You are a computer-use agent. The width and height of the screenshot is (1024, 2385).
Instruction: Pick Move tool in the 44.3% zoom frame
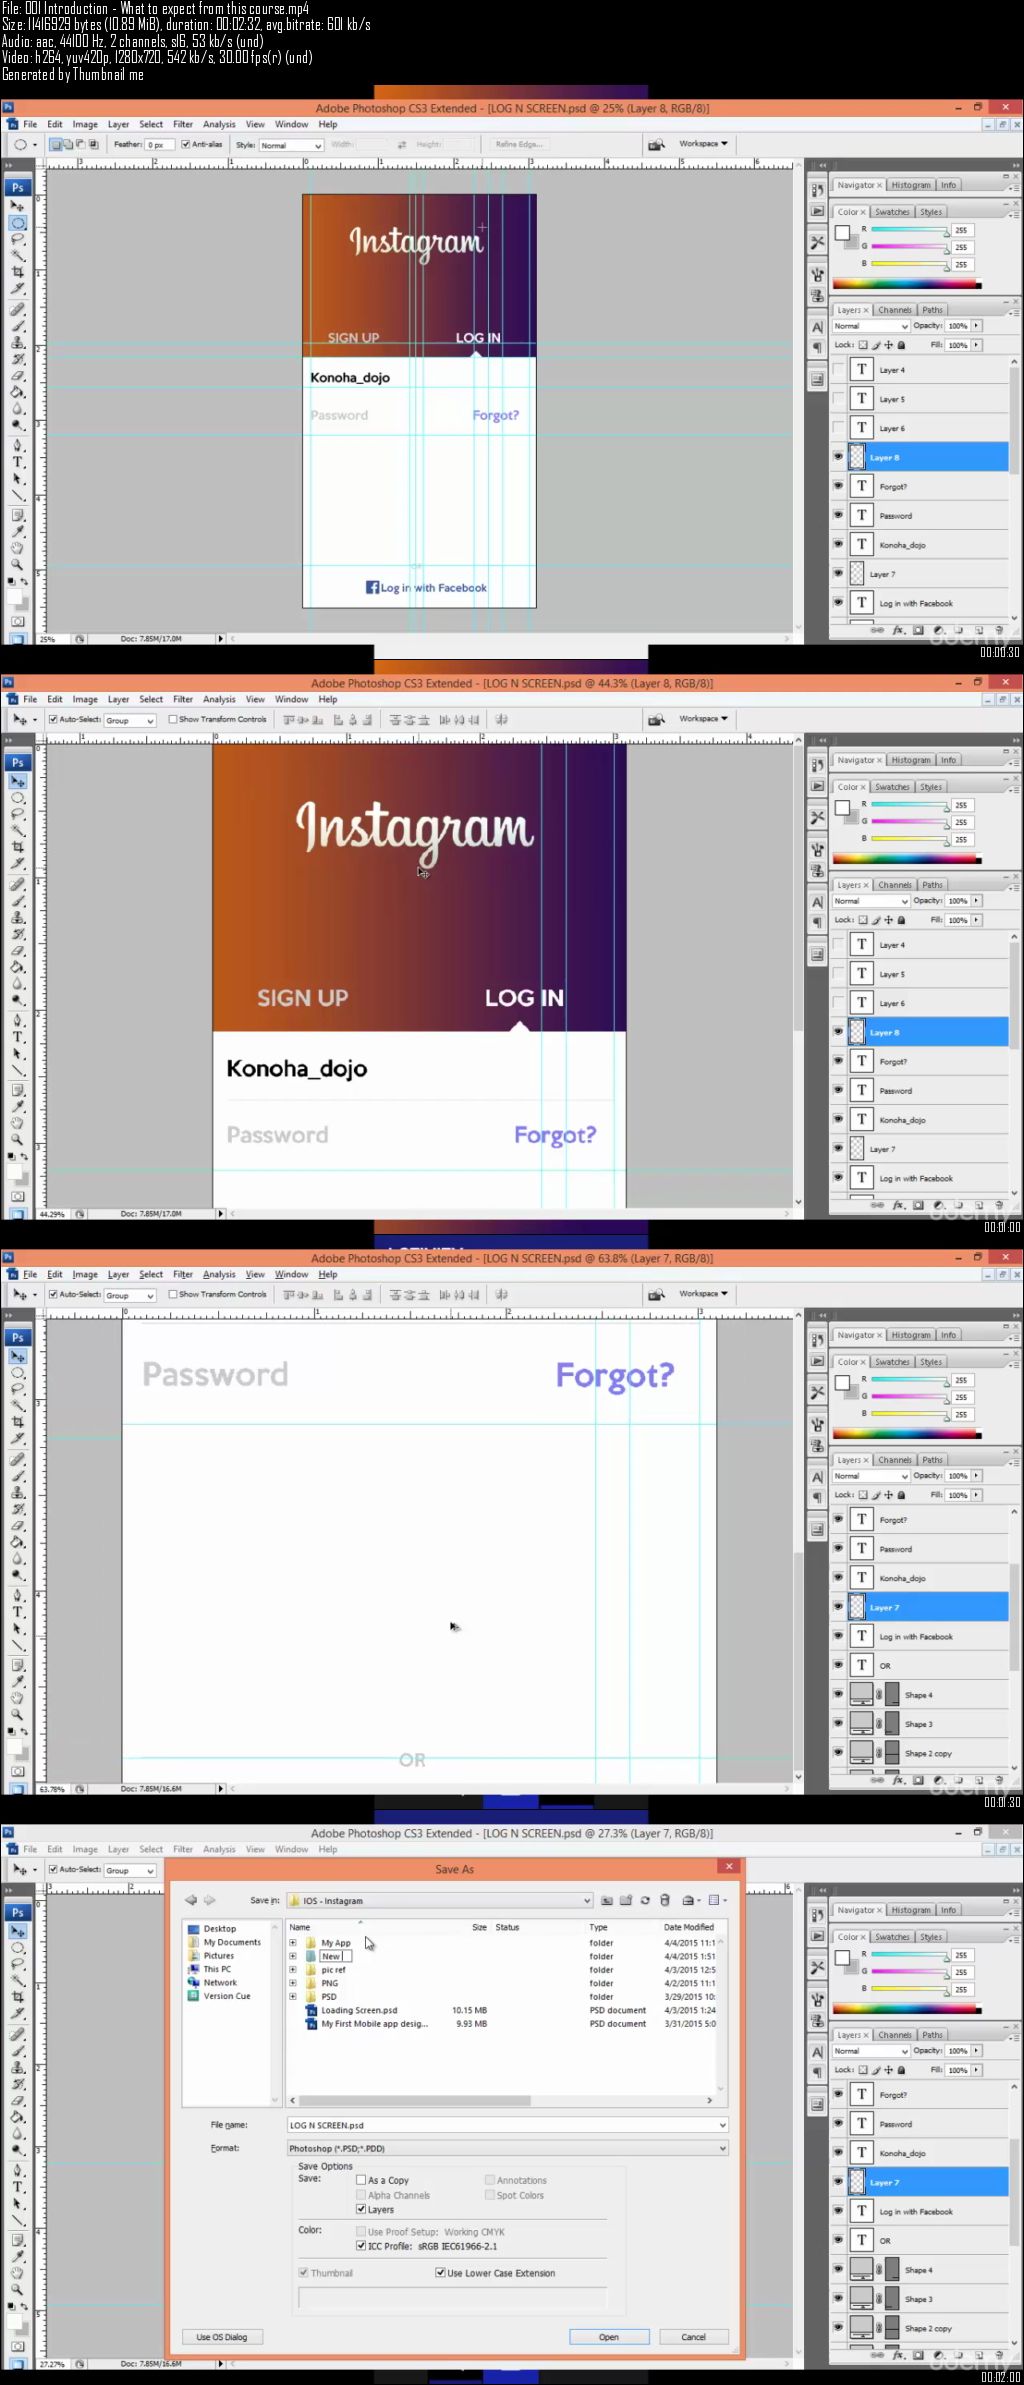[17, 782]
